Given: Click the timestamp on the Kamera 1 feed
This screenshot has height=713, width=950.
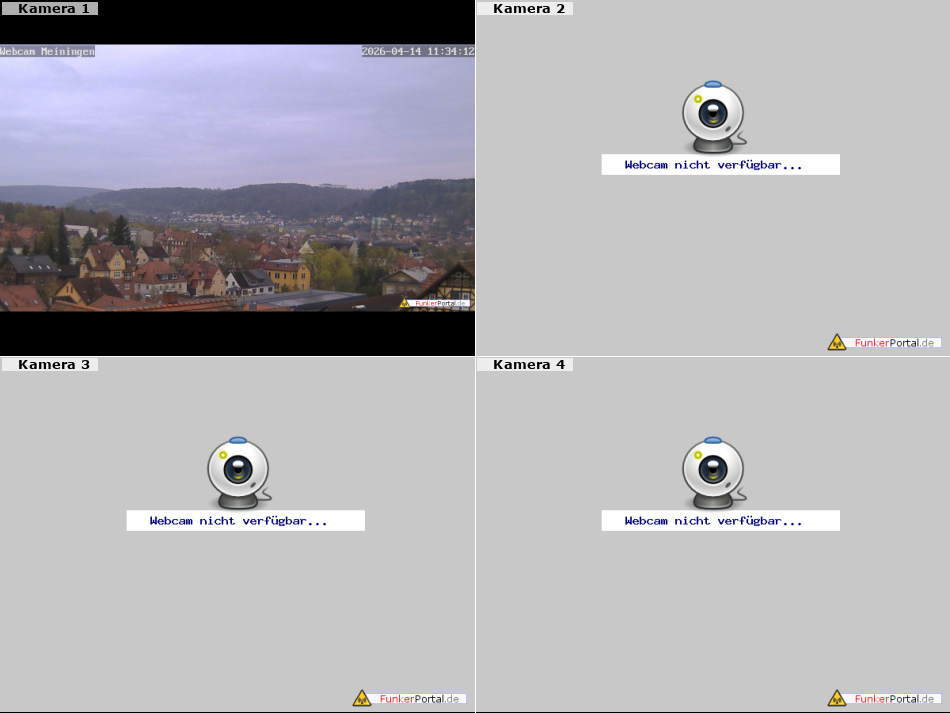Looking at the screenshot, I should [x=417, y=51].
